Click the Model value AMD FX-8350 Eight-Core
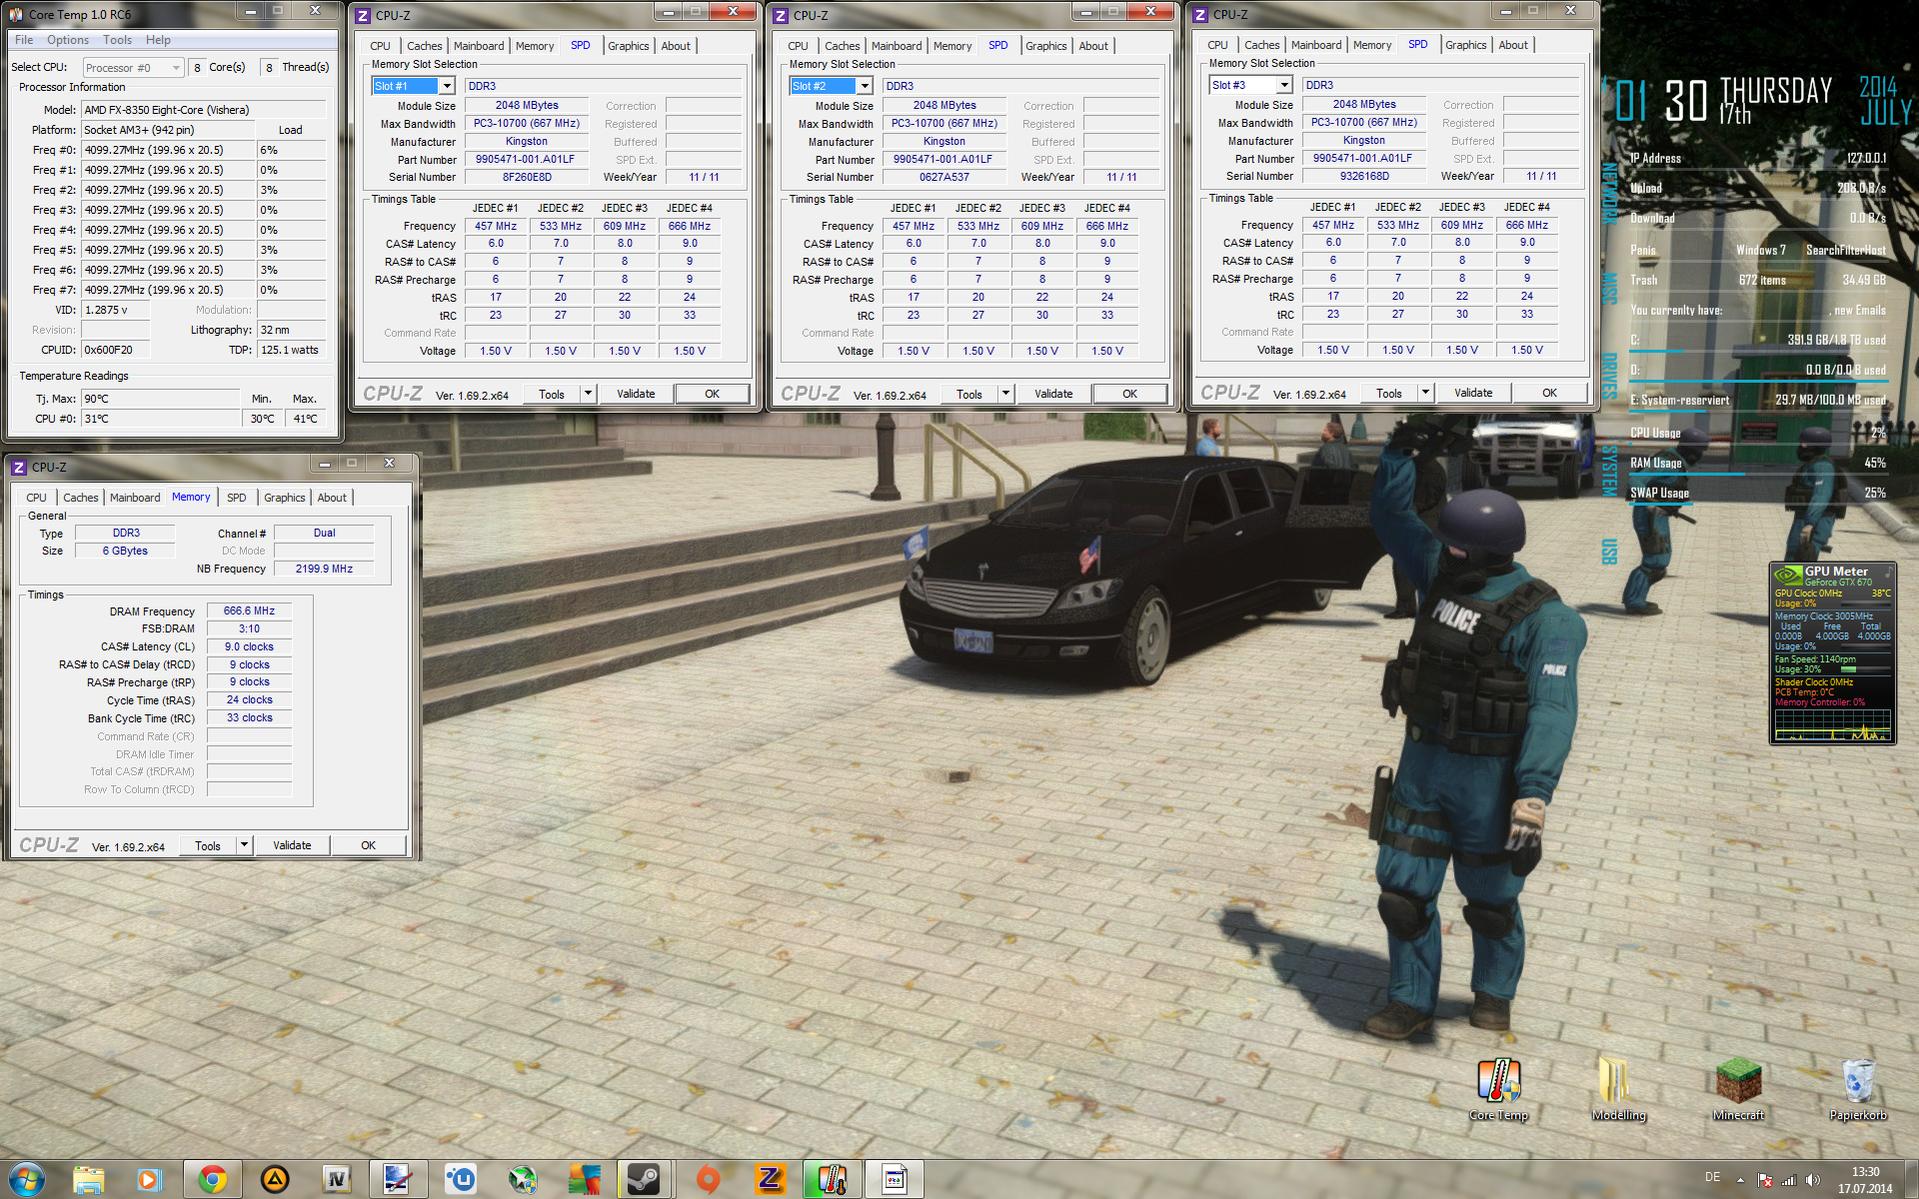 click(x=204, y=110)
